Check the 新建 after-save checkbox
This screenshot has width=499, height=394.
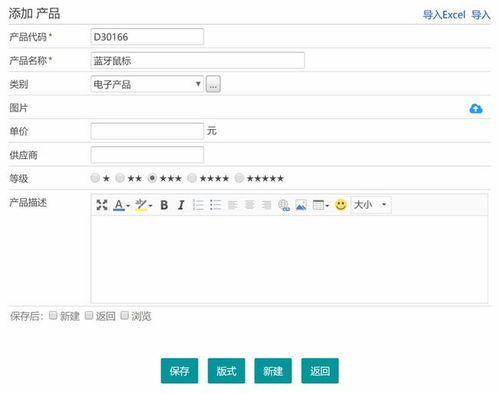click(53, 315)
